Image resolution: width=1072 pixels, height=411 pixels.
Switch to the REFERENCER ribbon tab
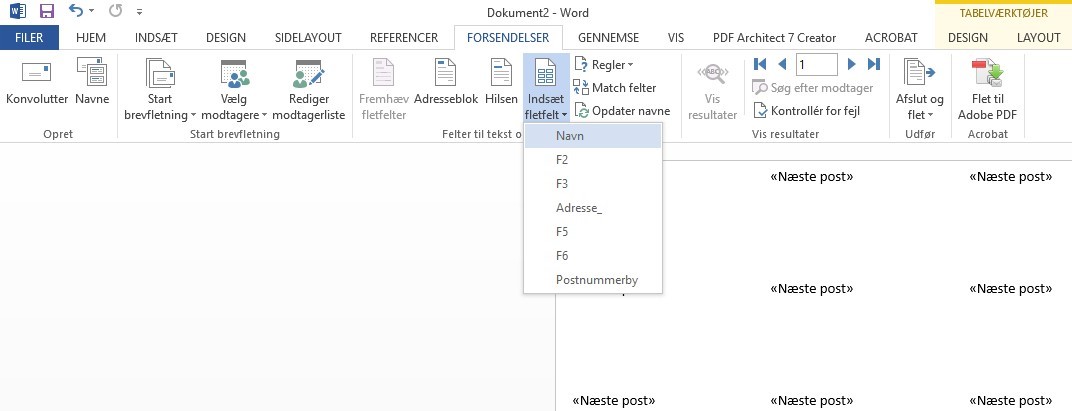[404, 38]
